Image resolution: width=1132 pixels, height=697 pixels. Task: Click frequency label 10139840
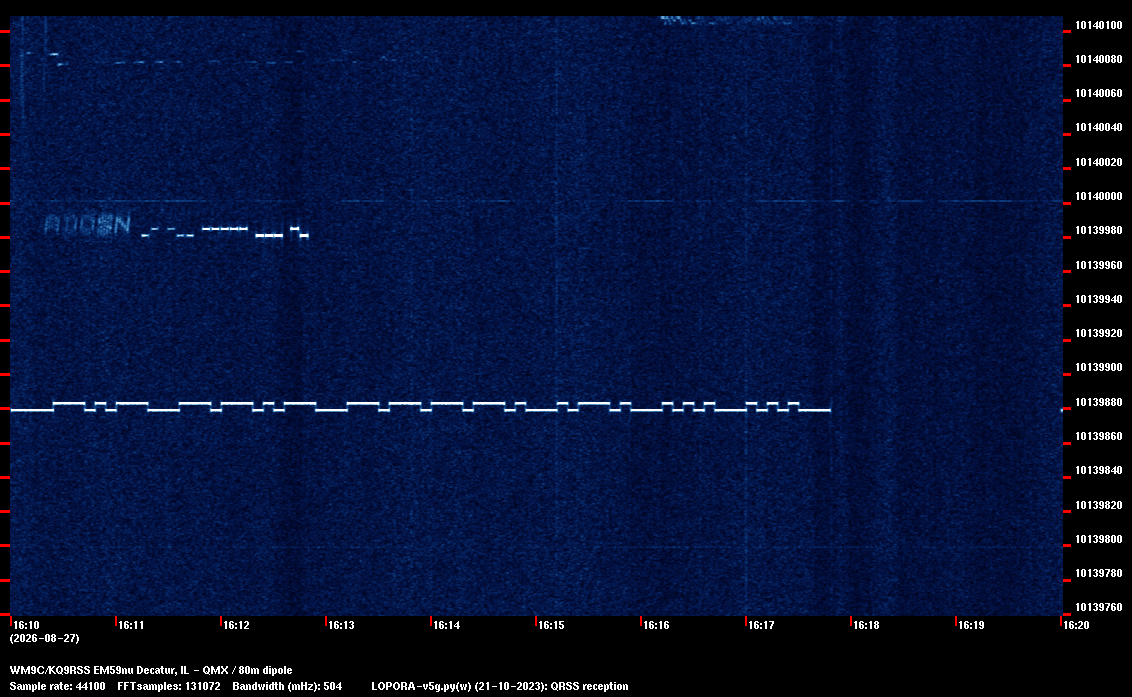(x=1099, y=470)
